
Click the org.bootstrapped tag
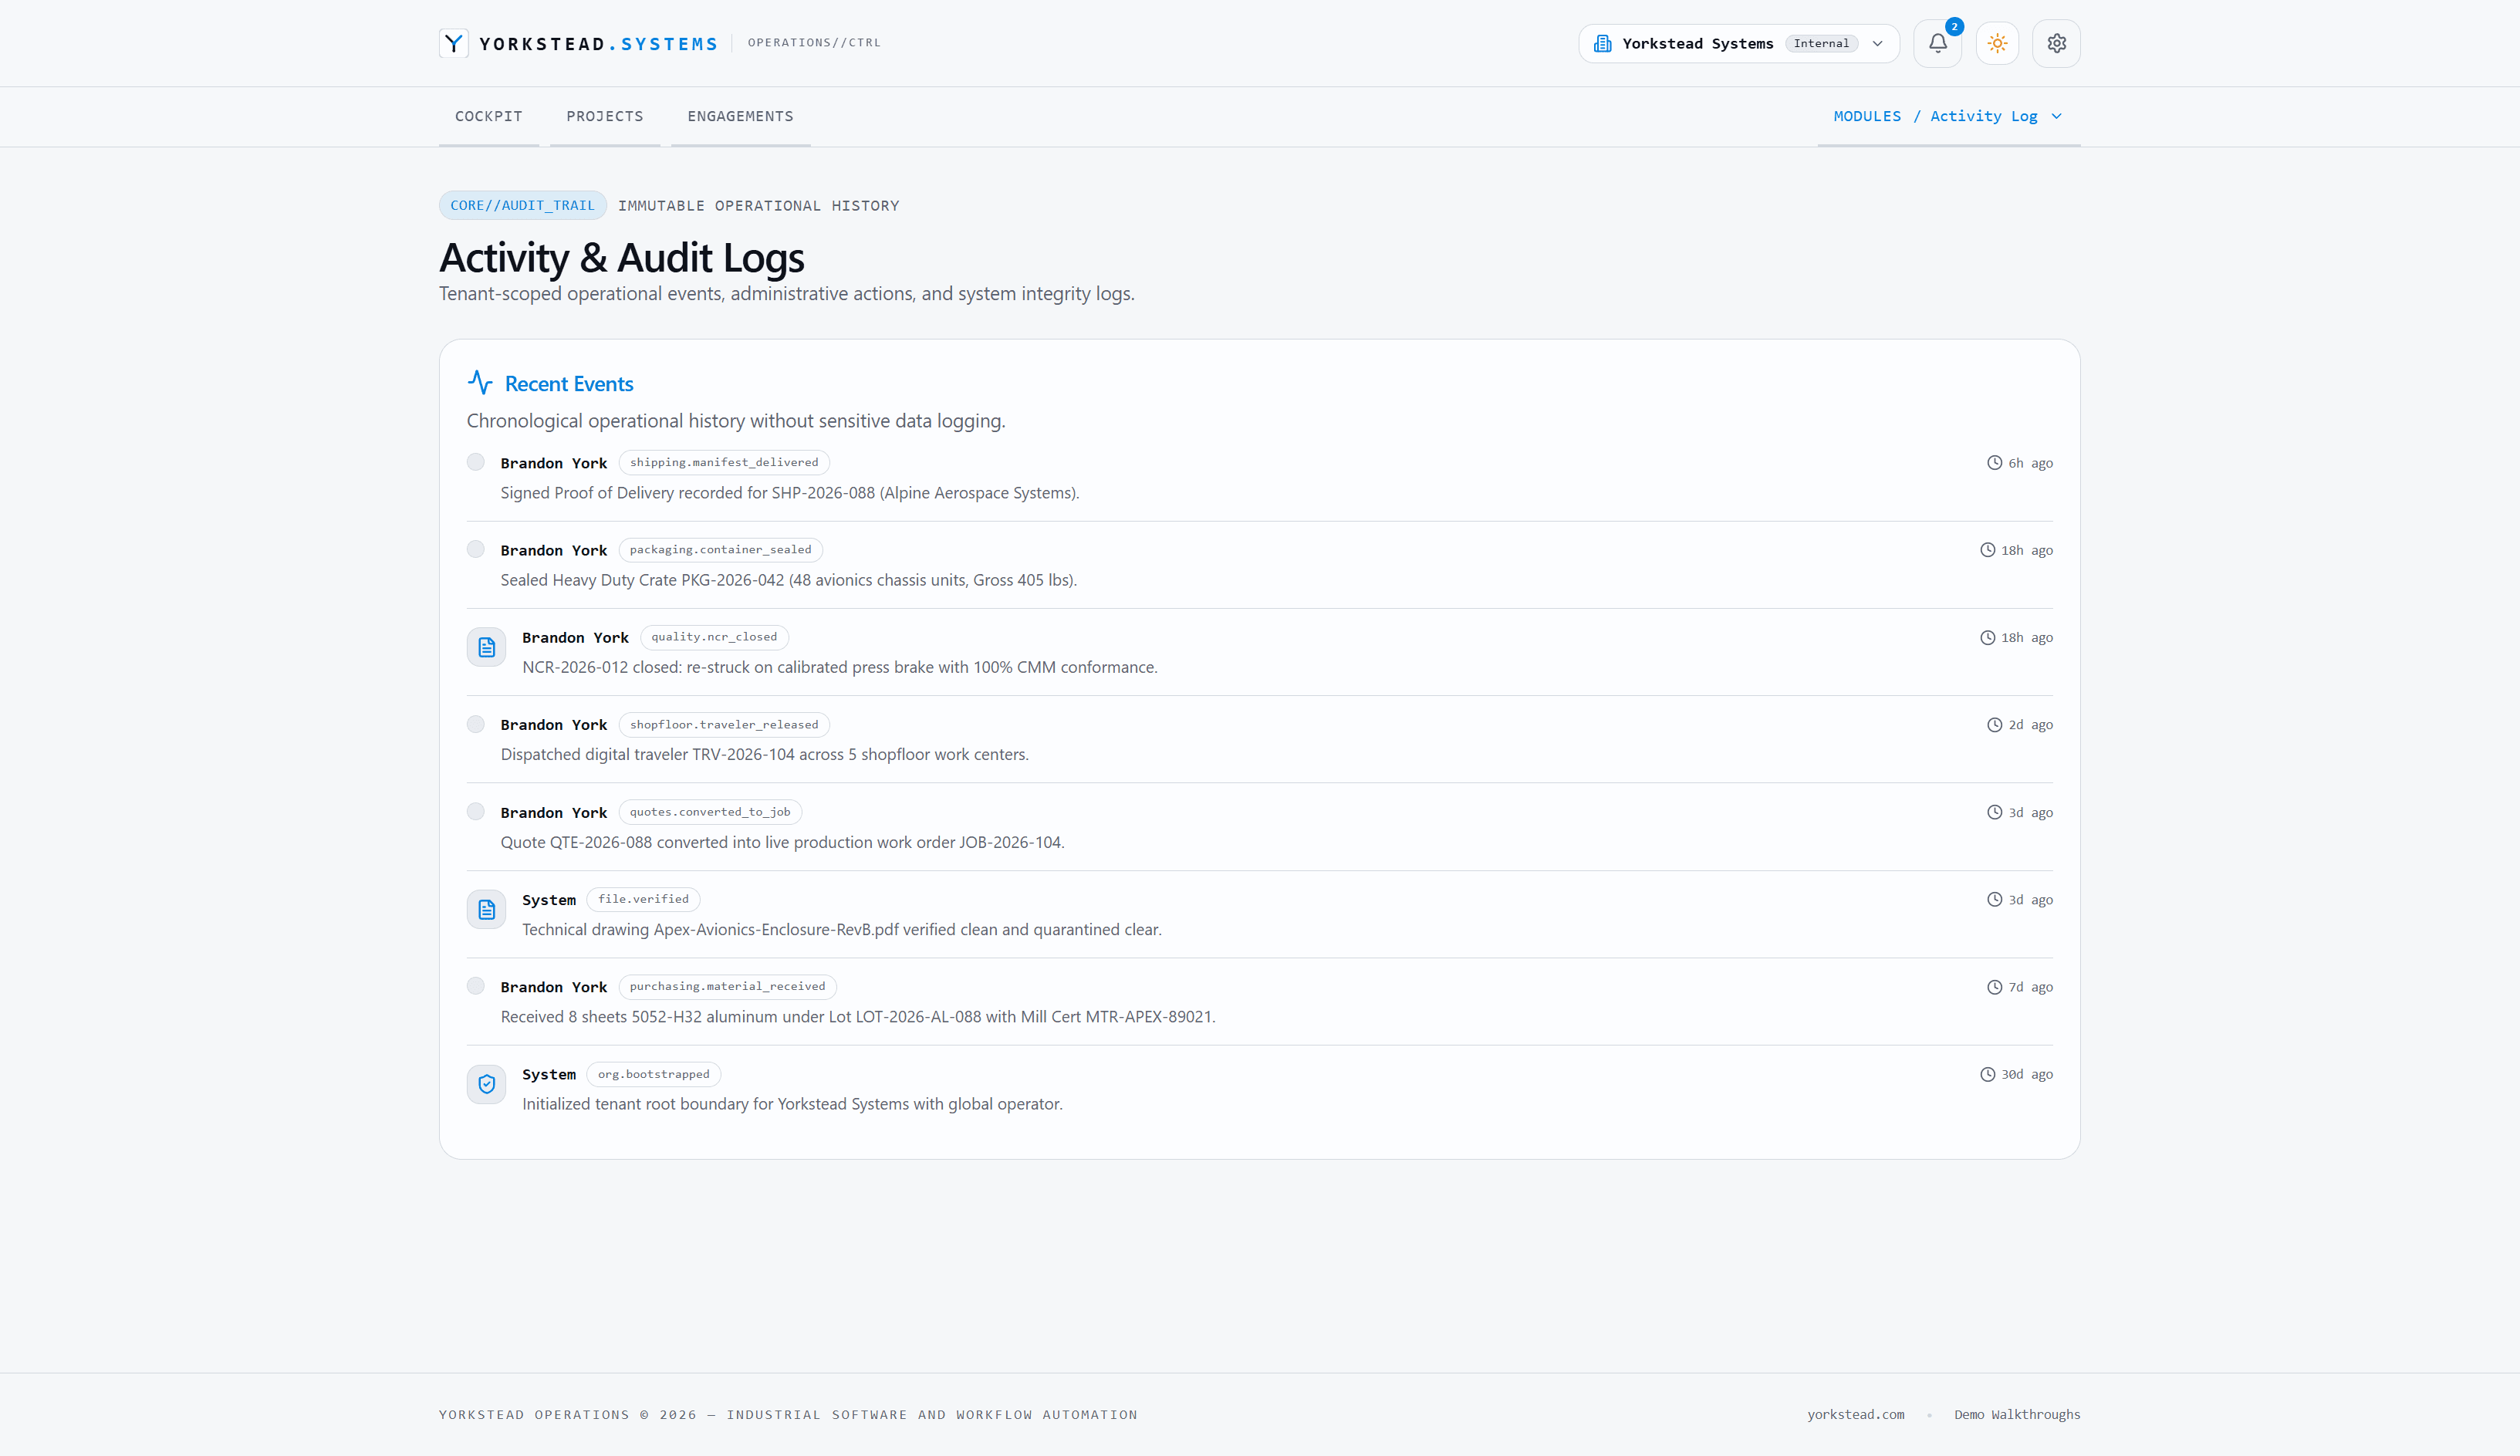[x=653, y=1074]
